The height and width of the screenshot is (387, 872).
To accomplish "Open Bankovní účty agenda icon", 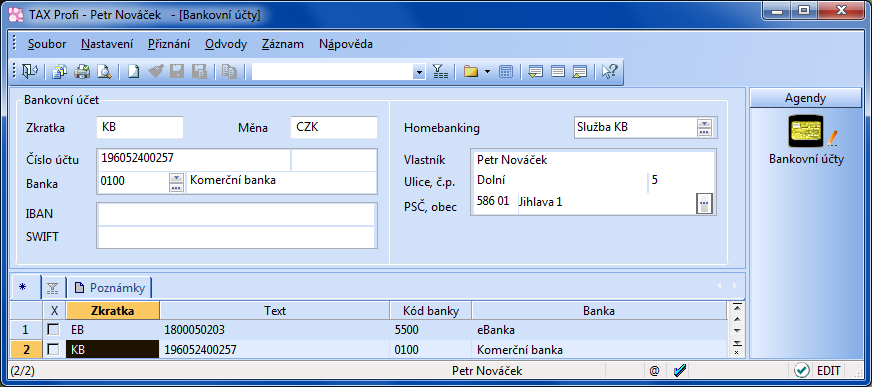I will click(806, 132).
